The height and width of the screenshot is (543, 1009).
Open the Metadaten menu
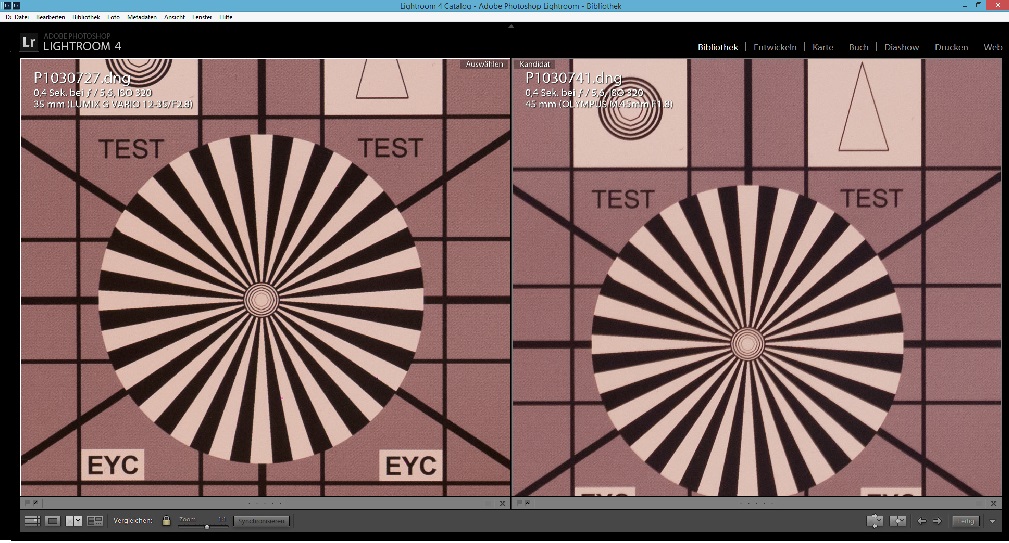pos(142,17)
